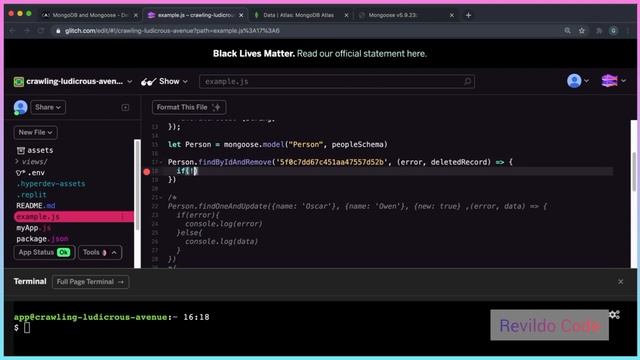This screenshot has height=360, width=640.
Task: Open the package.json file
Action: [x=42, y=239]
